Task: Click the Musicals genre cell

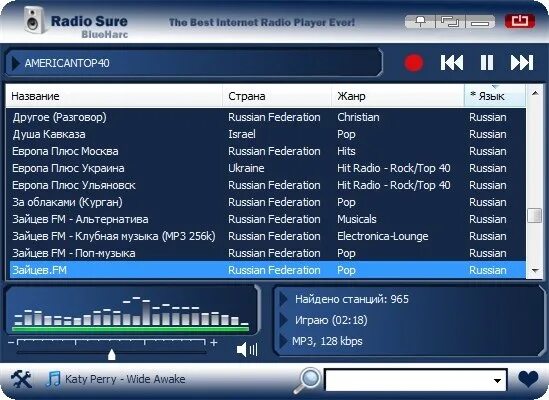Action: 357,219
